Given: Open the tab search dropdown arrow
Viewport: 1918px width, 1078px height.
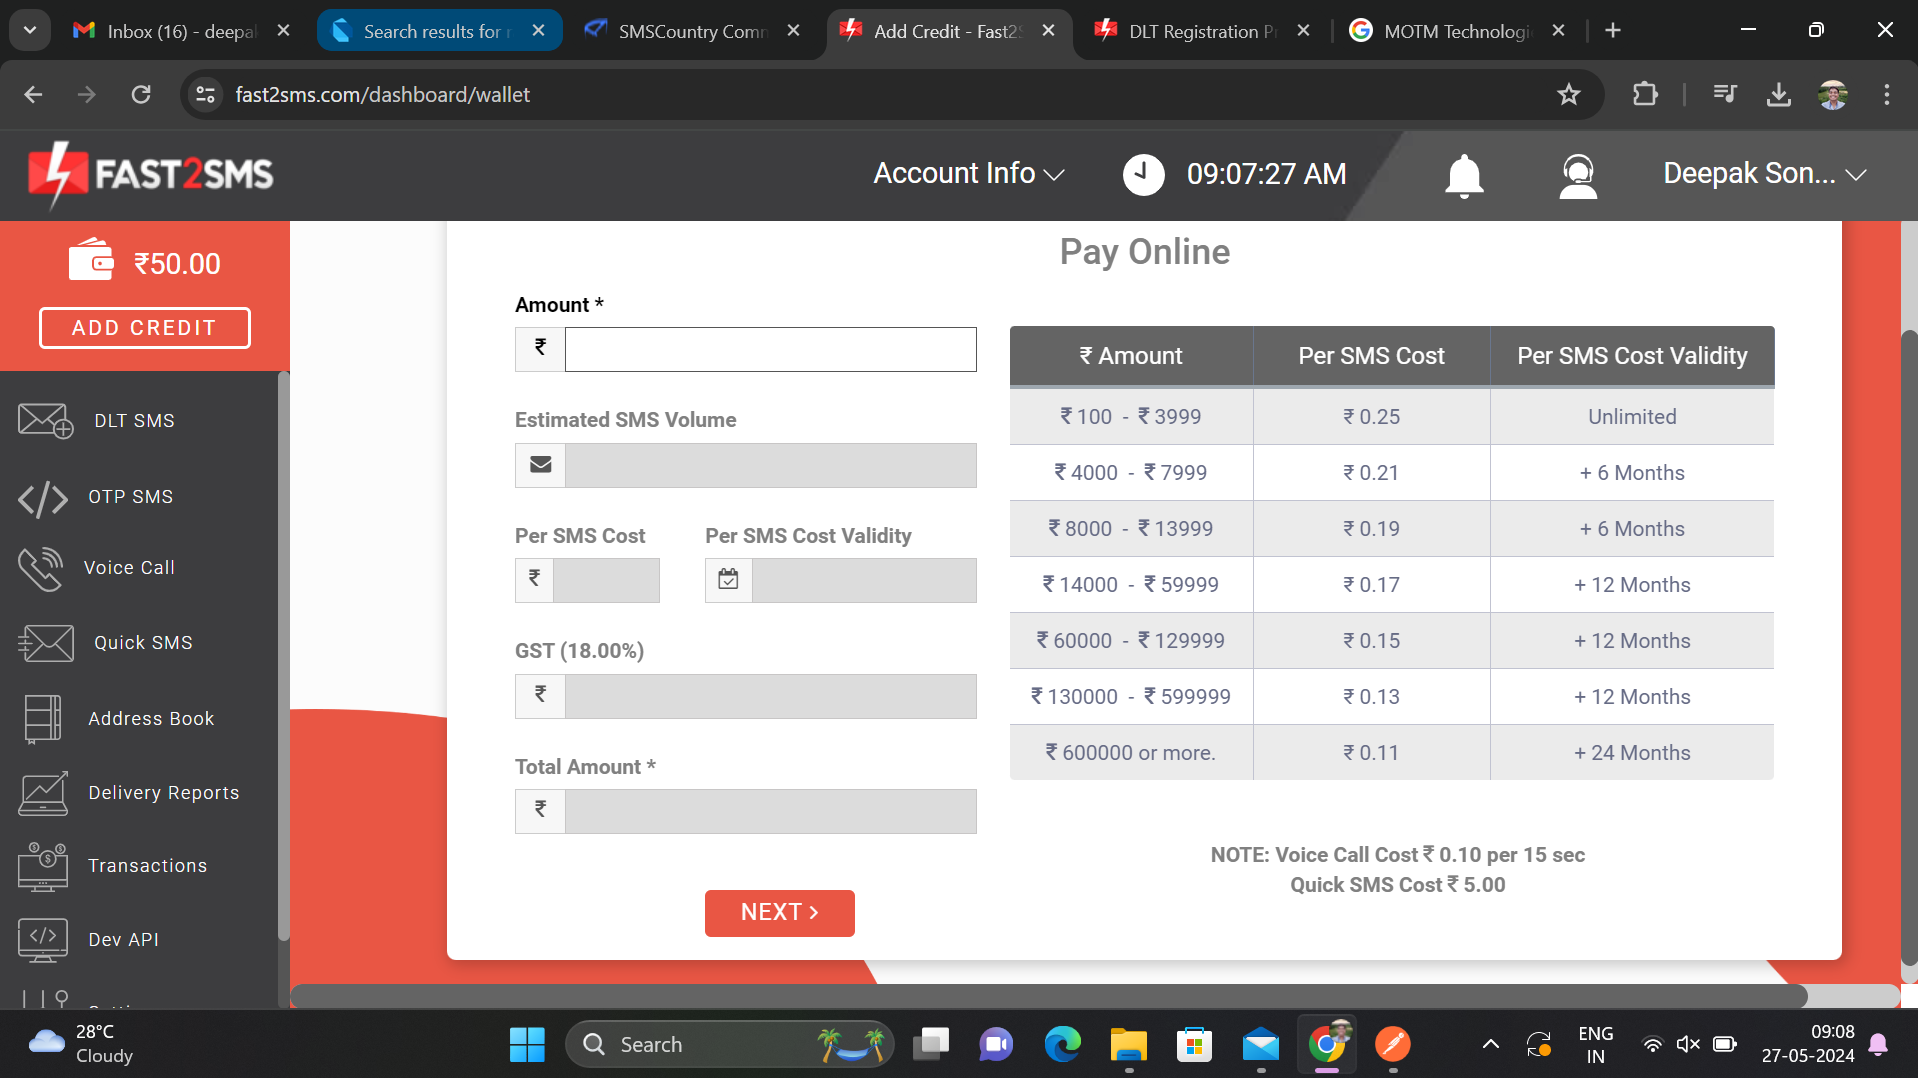Looking at the screenshot, I should point(30,31).
